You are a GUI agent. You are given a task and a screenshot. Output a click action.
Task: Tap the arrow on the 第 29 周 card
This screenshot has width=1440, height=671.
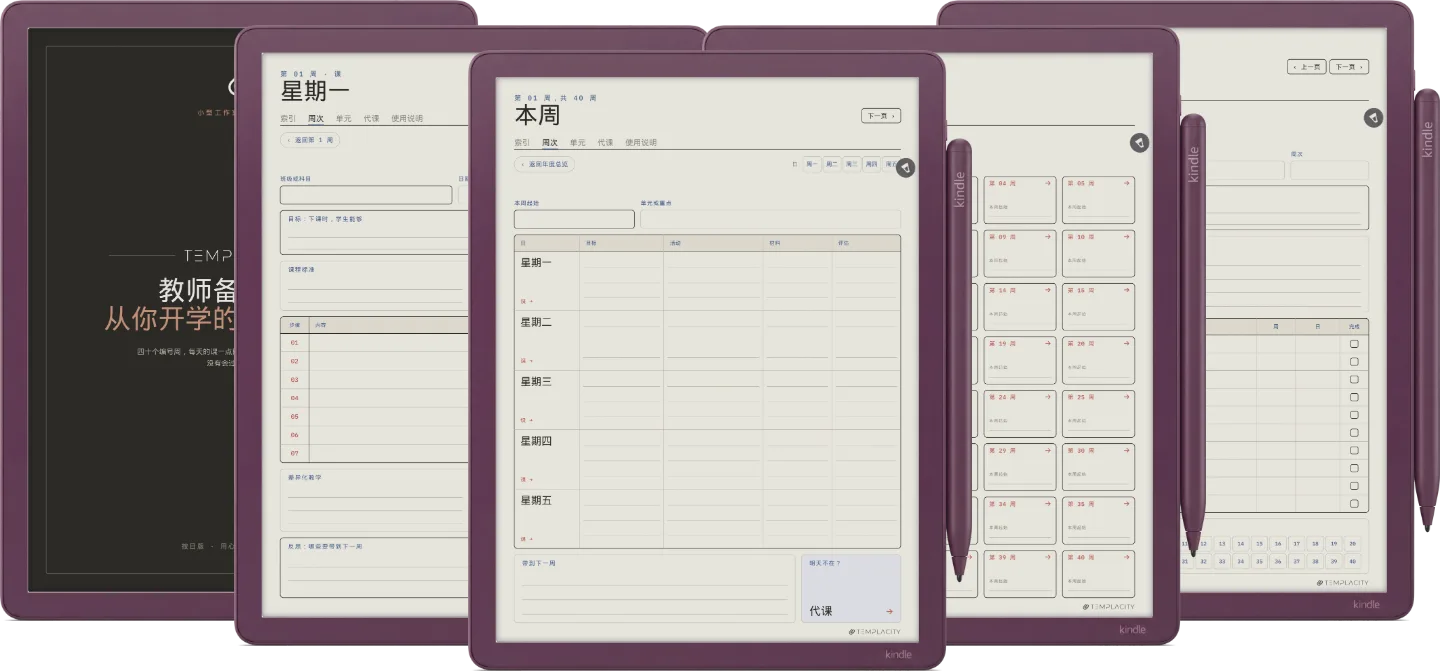(1048, 450)
